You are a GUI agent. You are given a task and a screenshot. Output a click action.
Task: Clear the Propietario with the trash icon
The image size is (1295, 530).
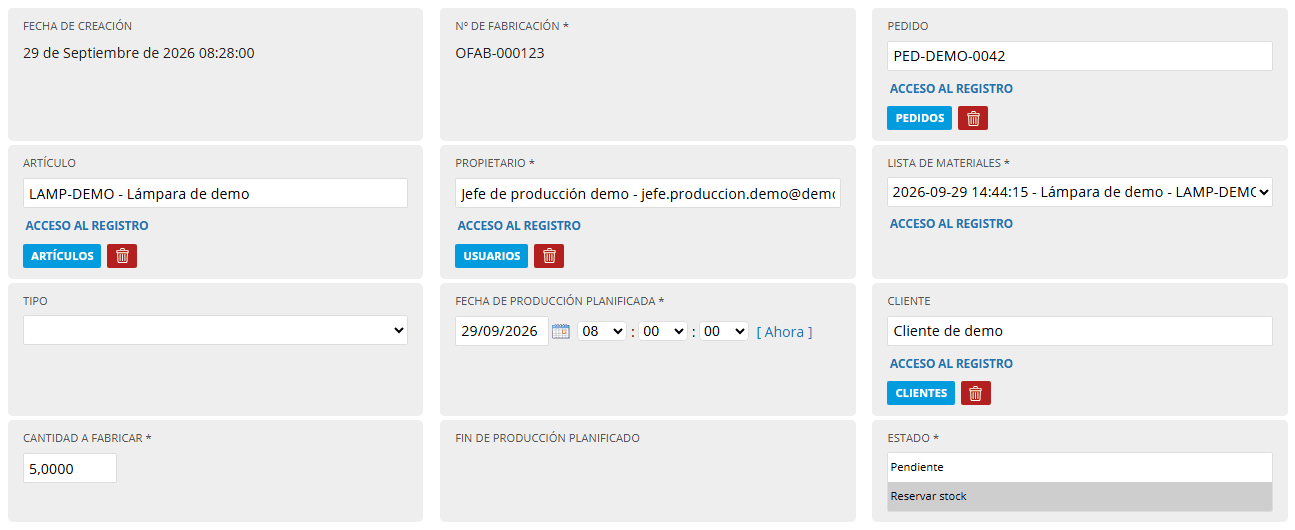tap(549, 256)
